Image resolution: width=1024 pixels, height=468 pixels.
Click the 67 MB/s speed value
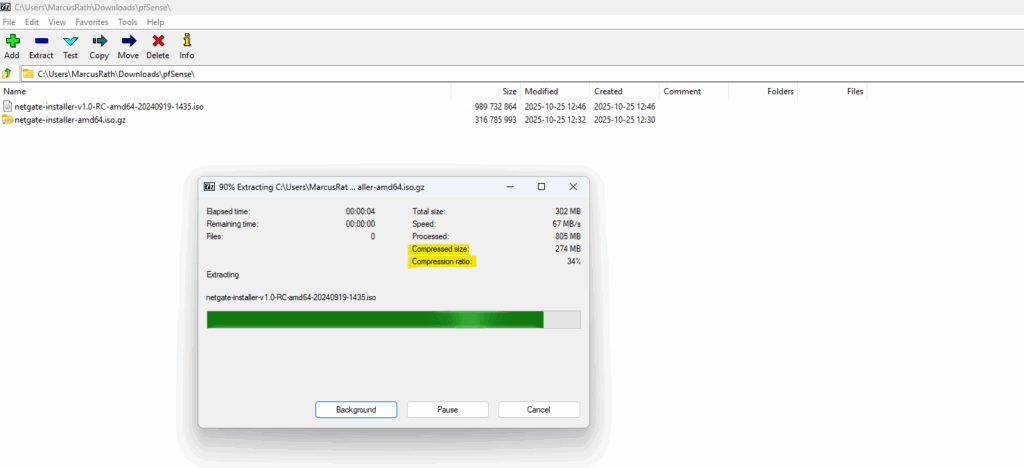pyautogui.click(x=566, y=224)
